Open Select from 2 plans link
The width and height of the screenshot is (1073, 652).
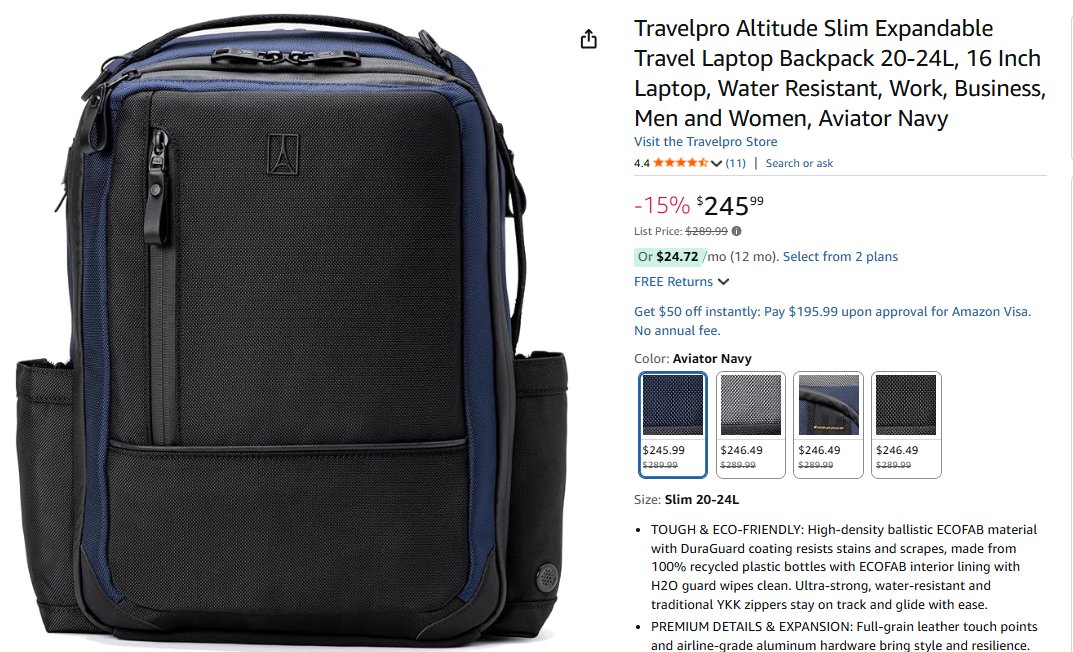[x=840, y=257]
